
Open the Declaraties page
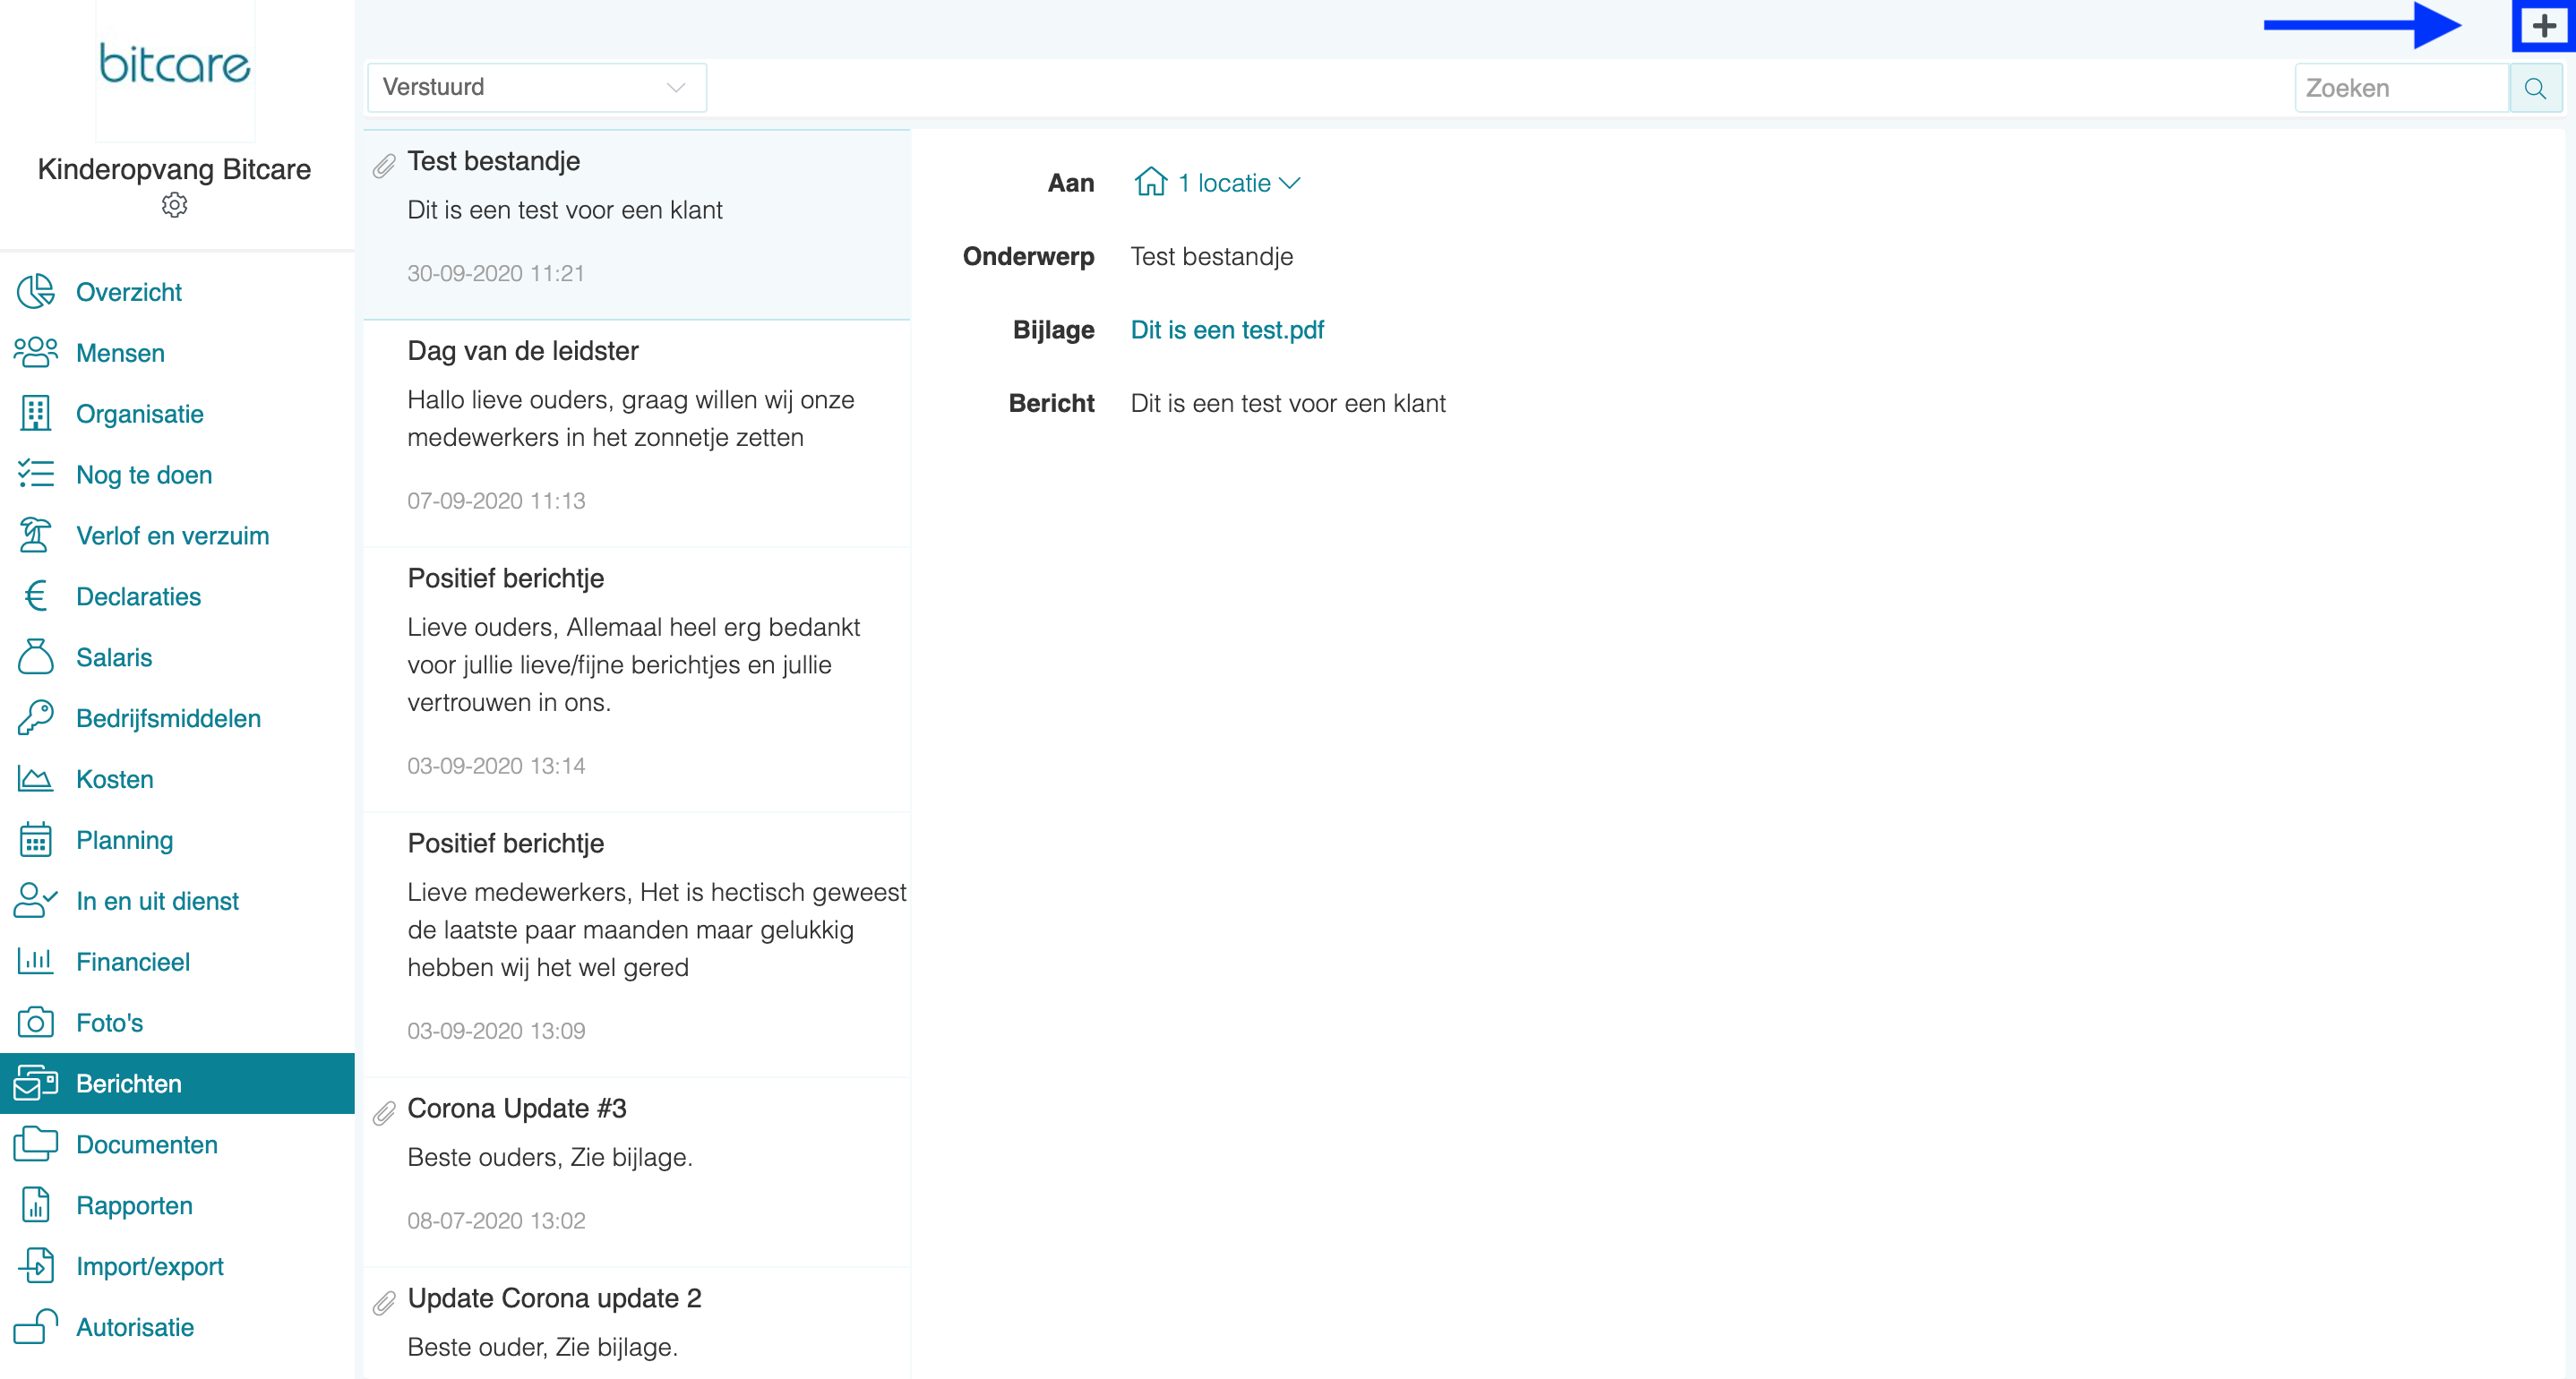(x=177, y=597)
